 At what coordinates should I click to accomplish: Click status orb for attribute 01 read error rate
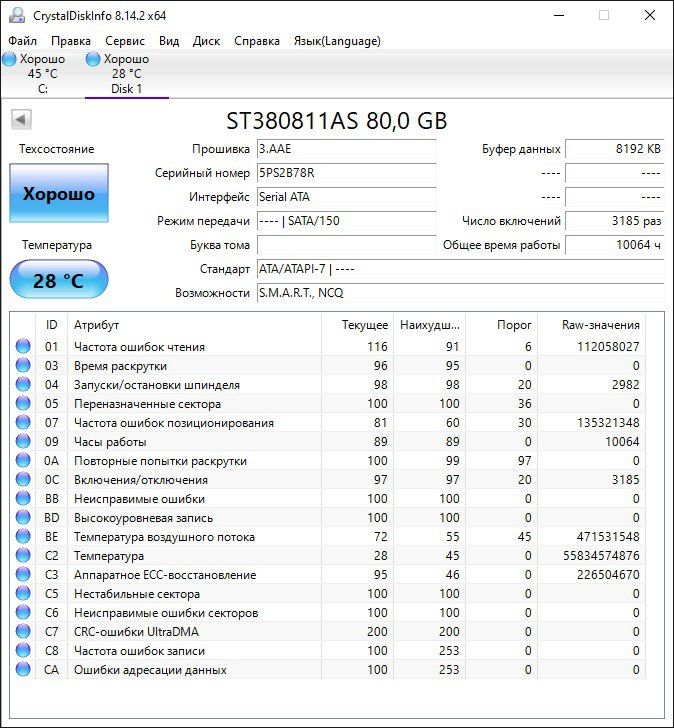[x=23, y=346]
